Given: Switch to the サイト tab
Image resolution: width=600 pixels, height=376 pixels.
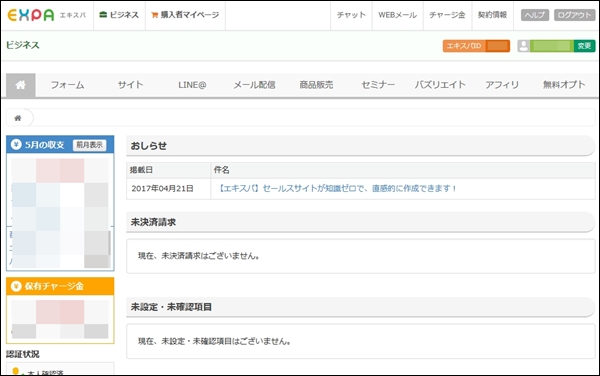Looking at the screenshot, I should pos(130,85).
